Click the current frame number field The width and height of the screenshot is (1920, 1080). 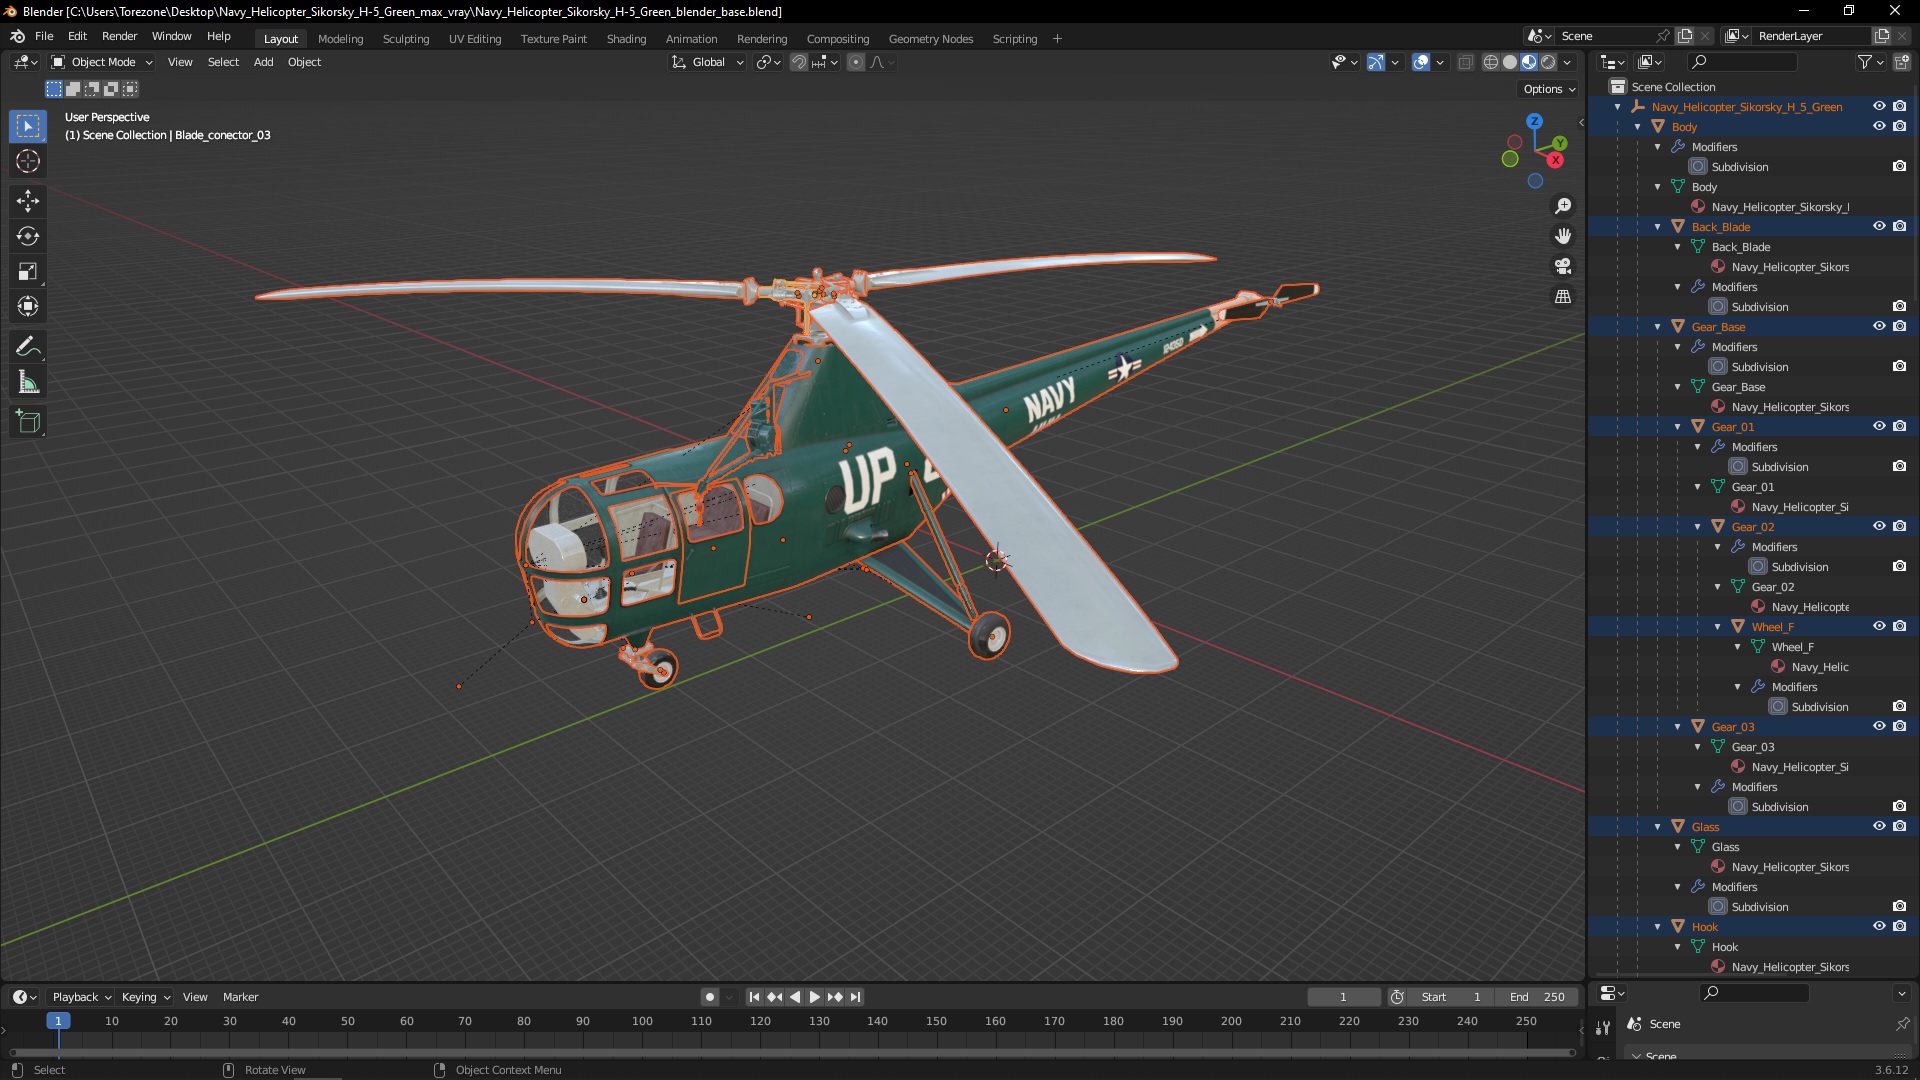(x=1343, y=997)
